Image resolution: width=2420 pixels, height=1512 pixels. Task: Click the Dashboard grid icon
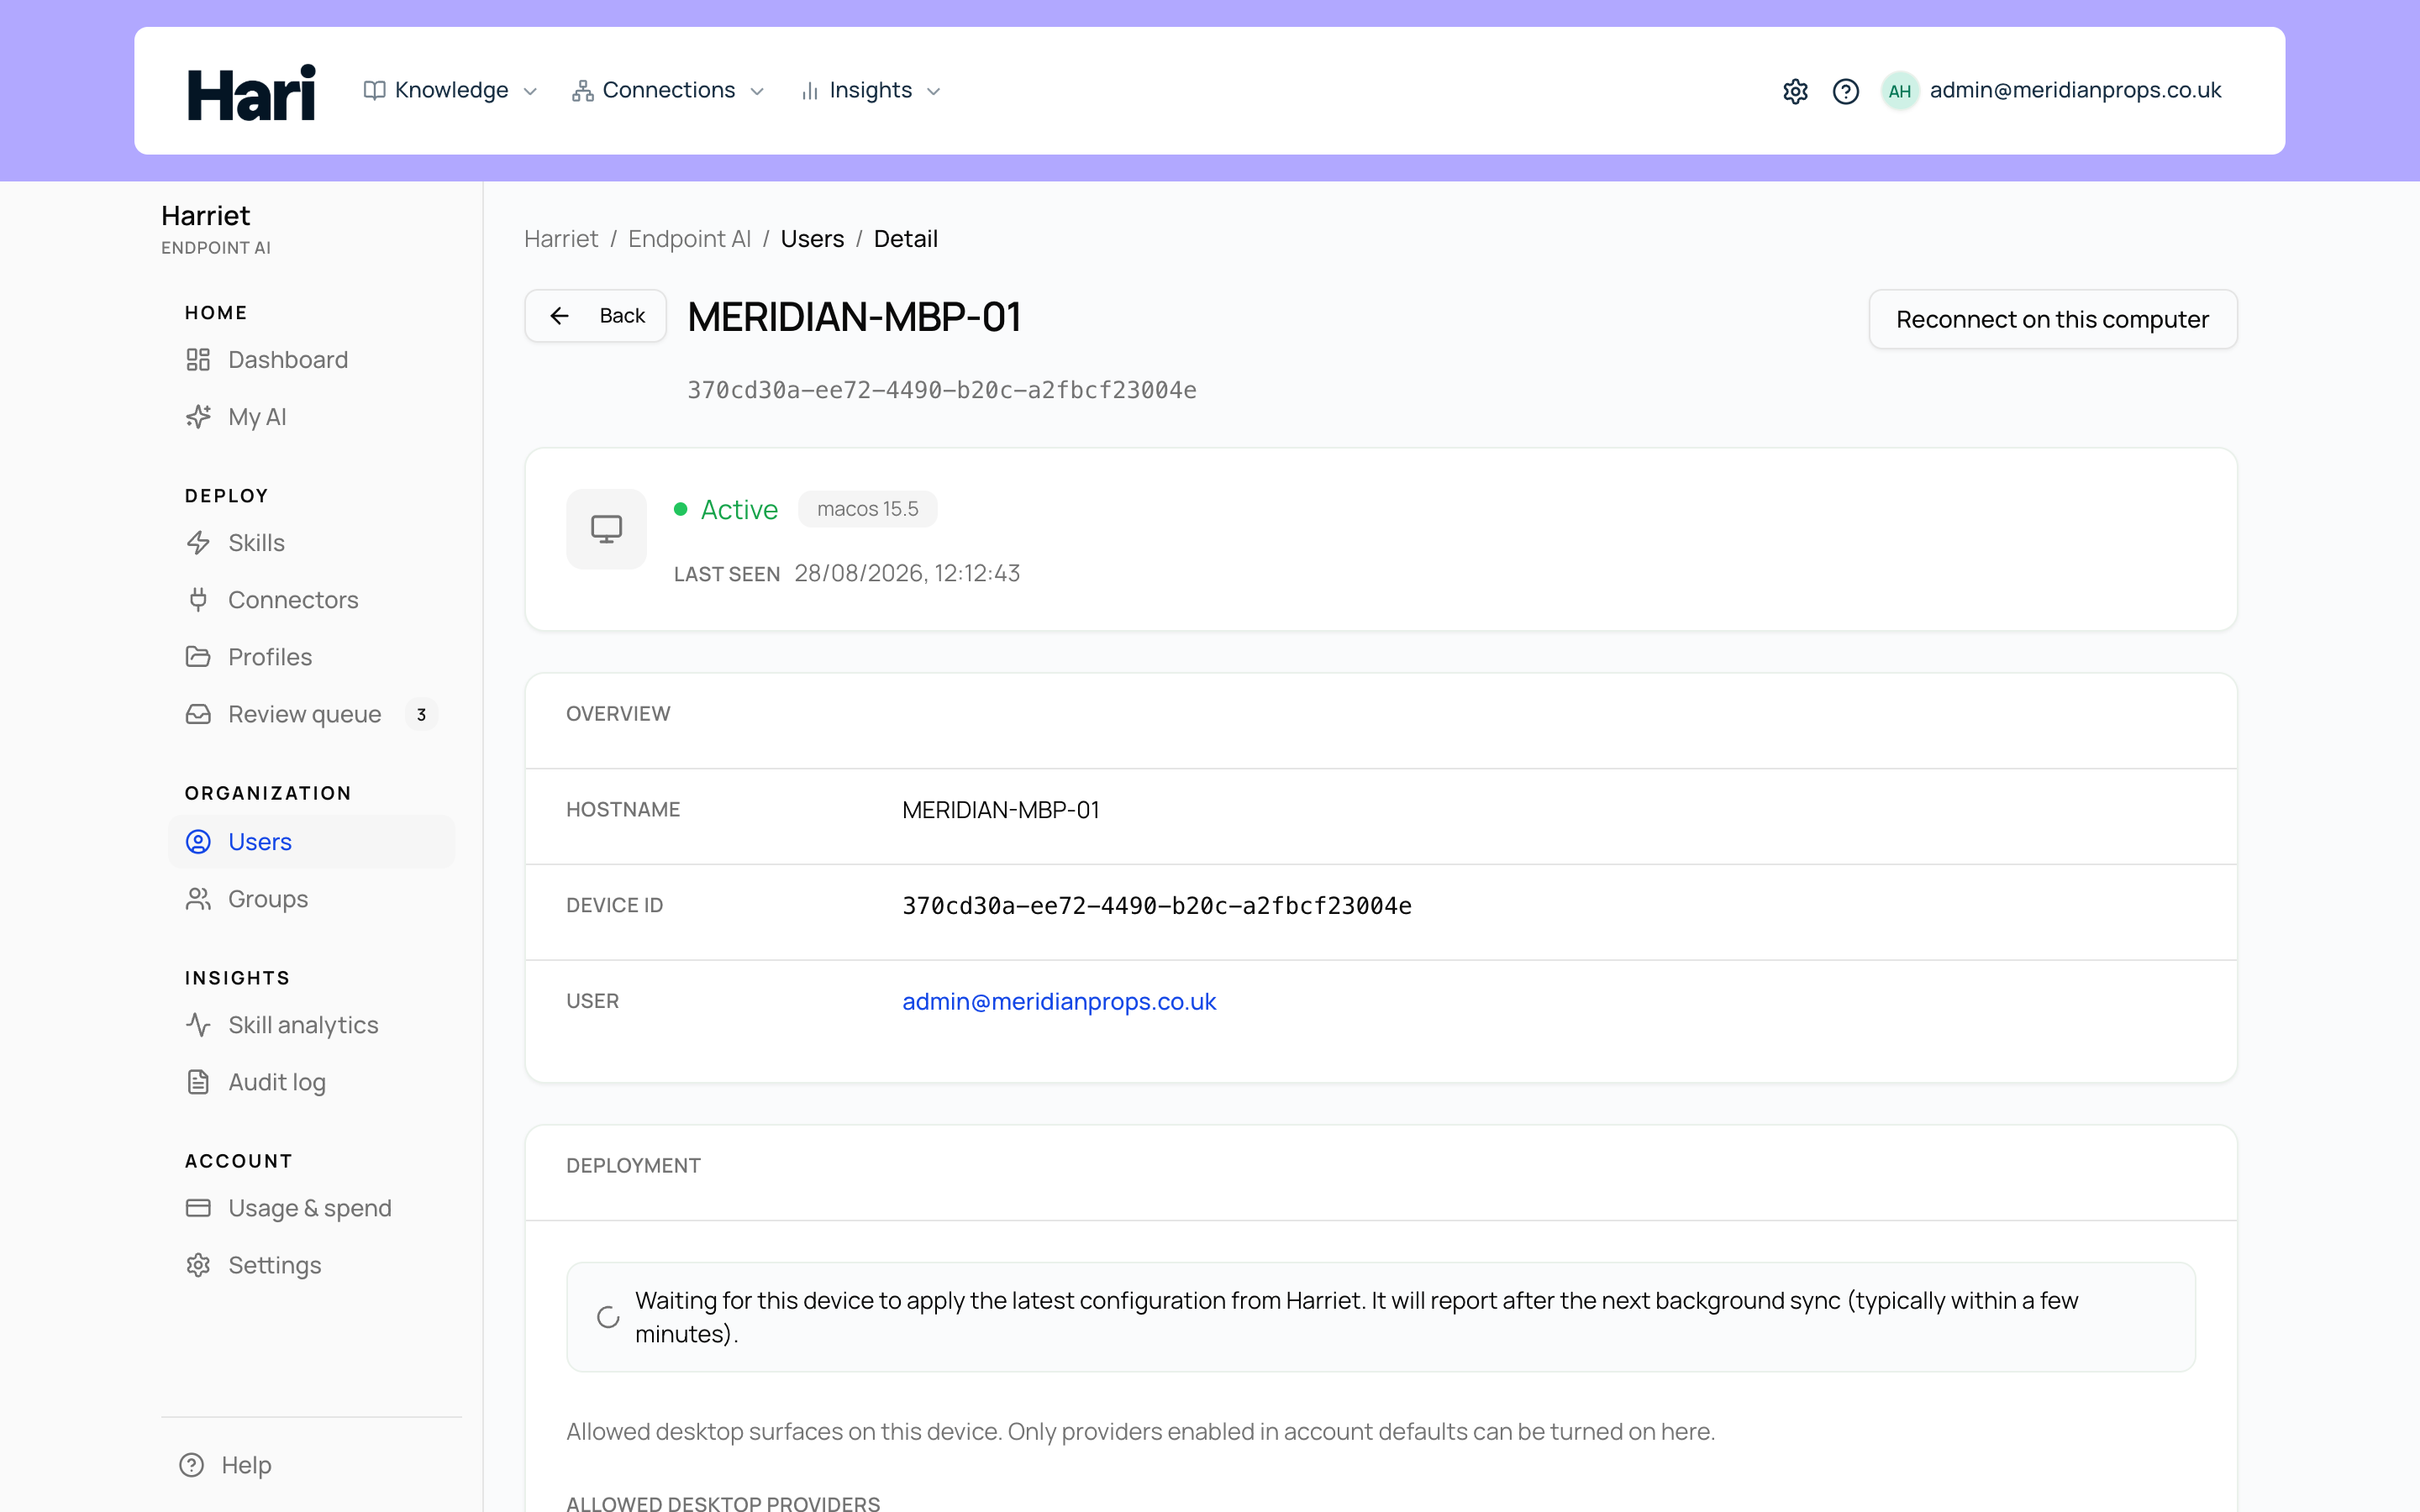pos(198,360)
